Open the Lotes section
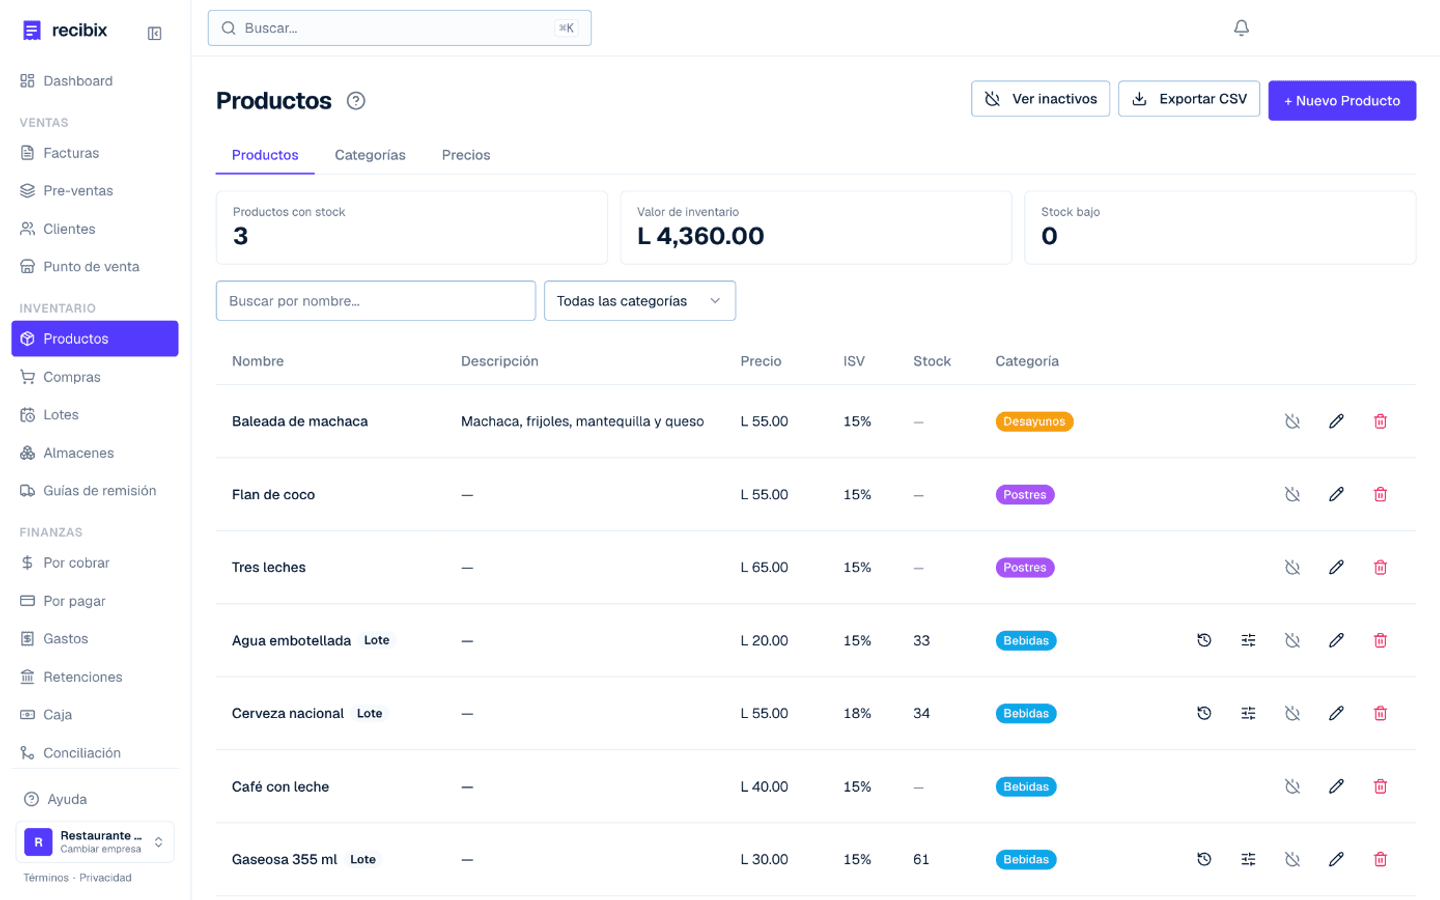The height and width of the screenshot is (900, 1440). 95,415
